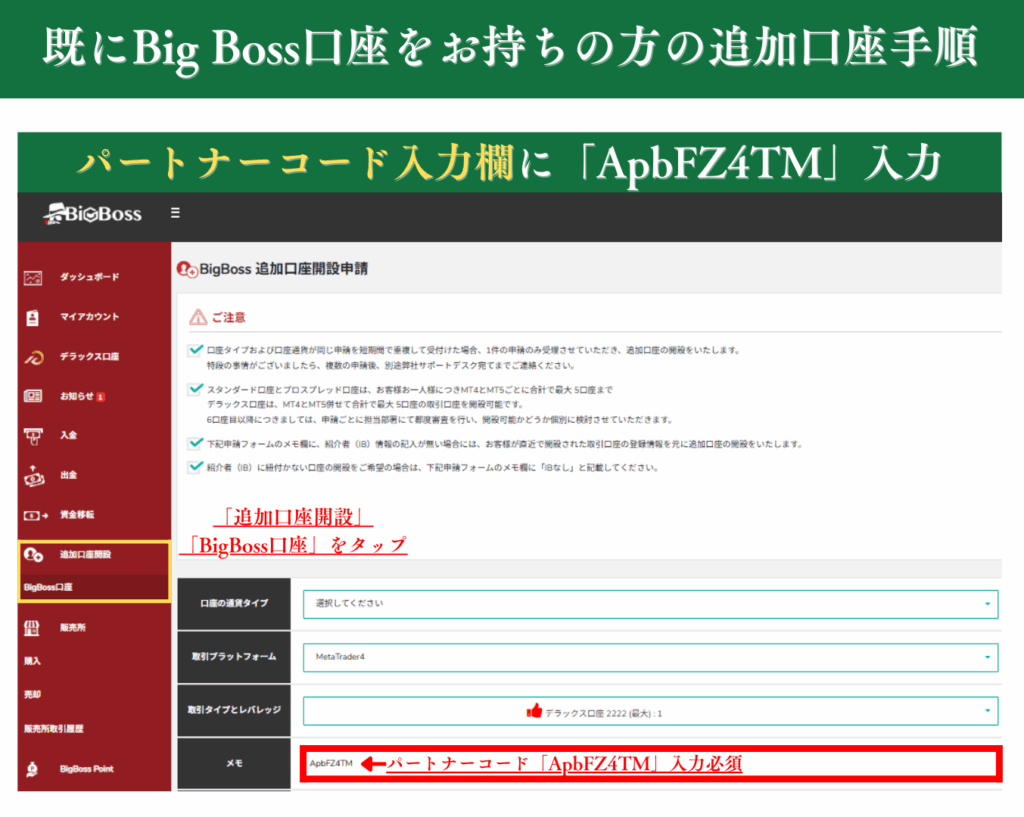Screen dimensions: 1024x817
Task: Click the マイアカウント profile icon
Action: pyautogui.click(x=33, y=317)
